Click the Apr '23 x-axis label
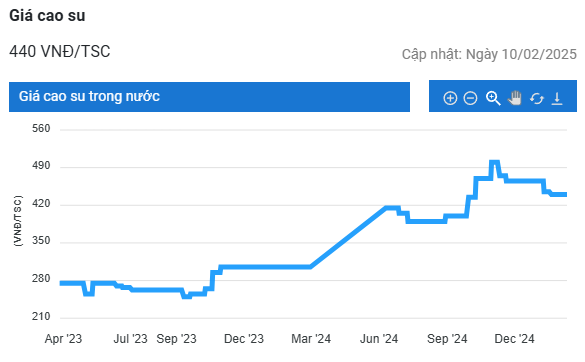 click(x=63, y=338)
